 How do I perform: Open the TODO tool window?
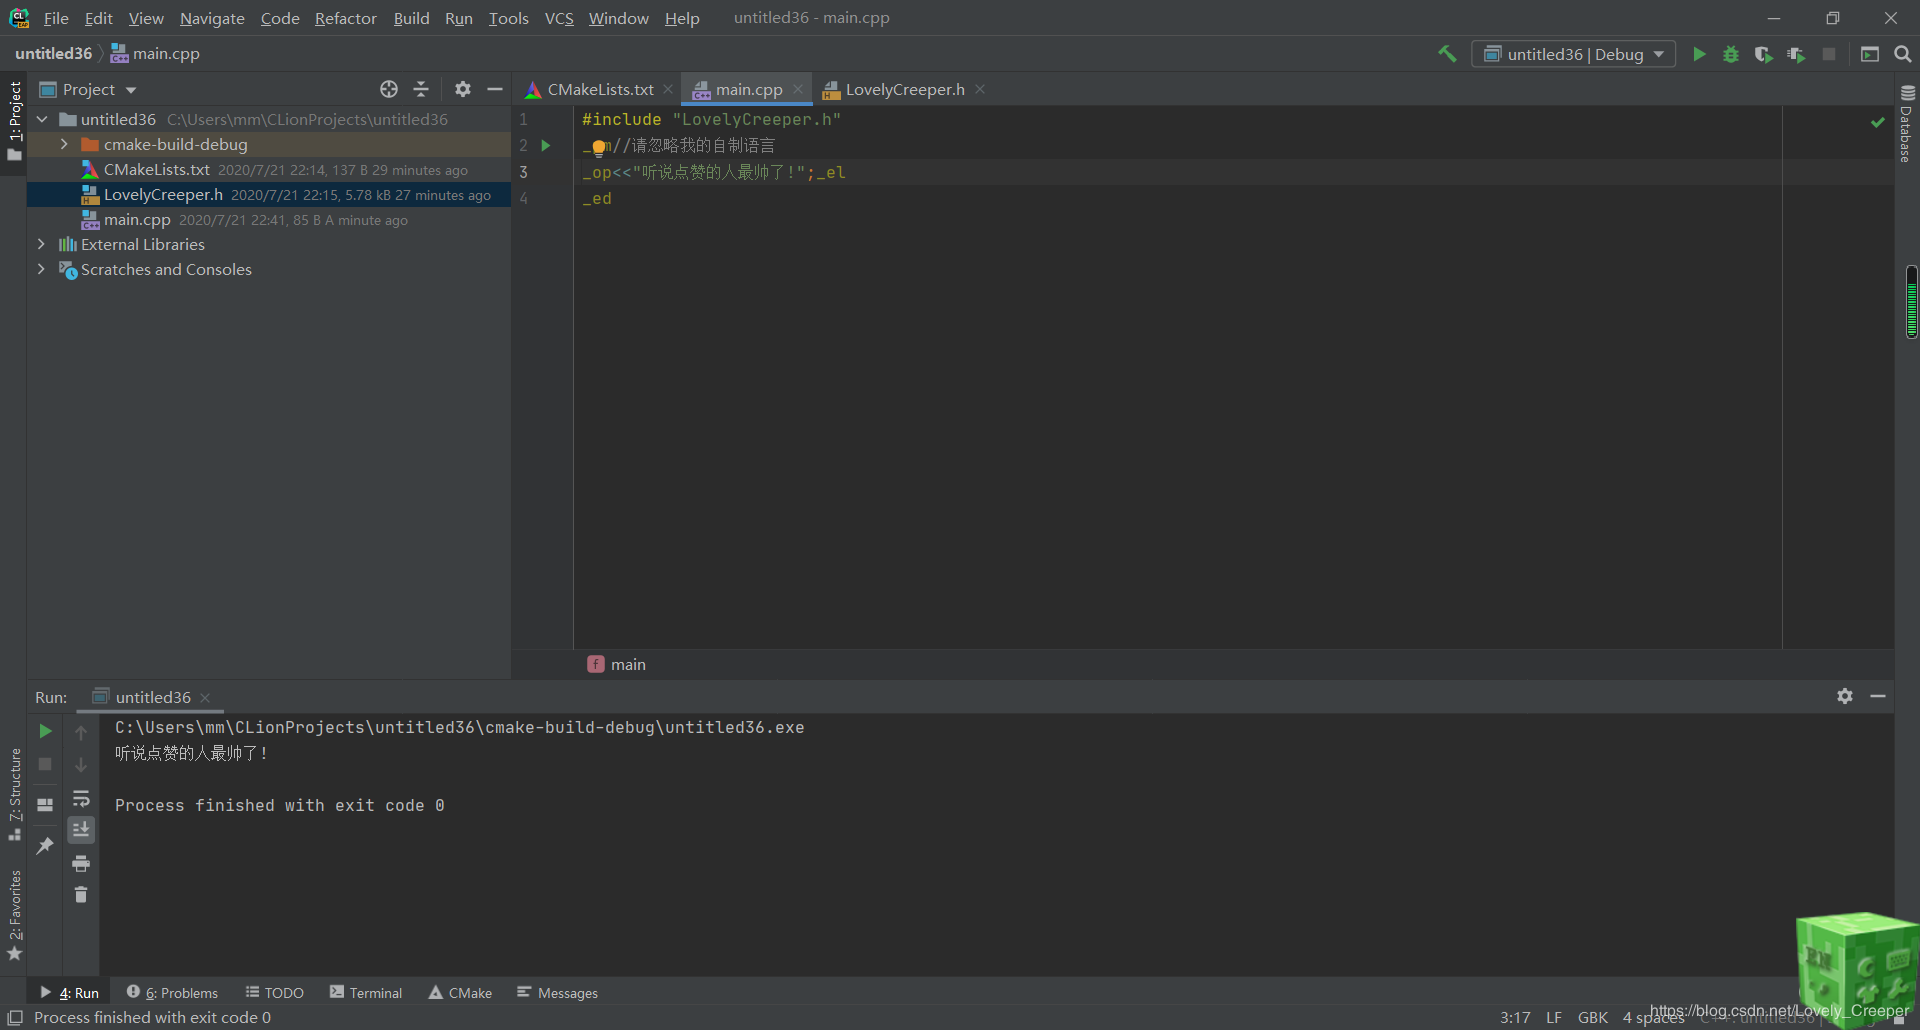click(275, 992)
